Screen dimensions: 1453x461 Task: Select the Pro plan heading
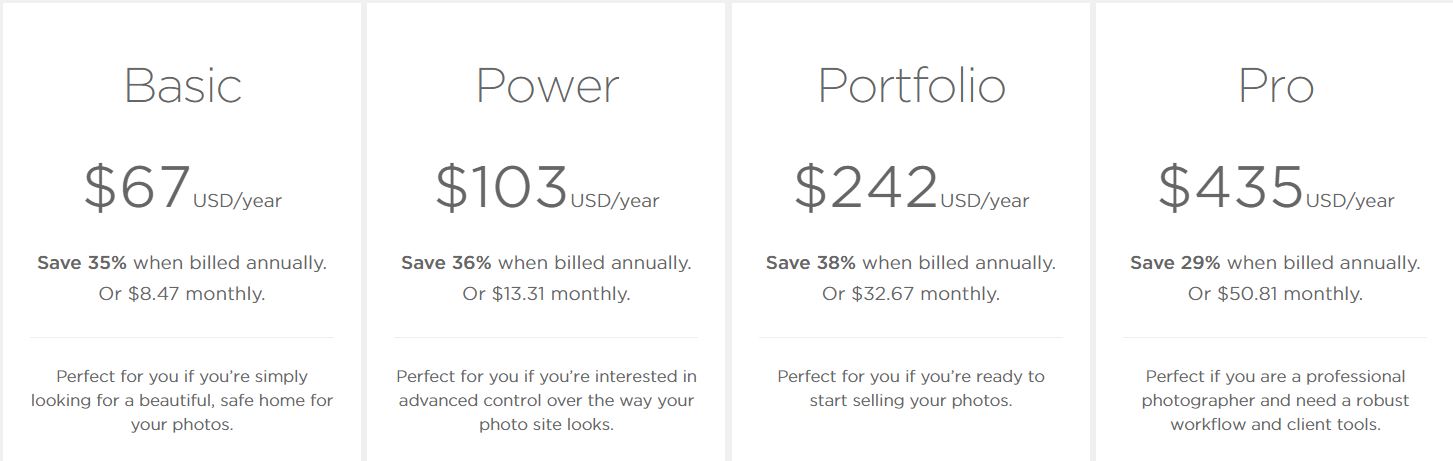pyautogui.click(x=1275, y=86)
